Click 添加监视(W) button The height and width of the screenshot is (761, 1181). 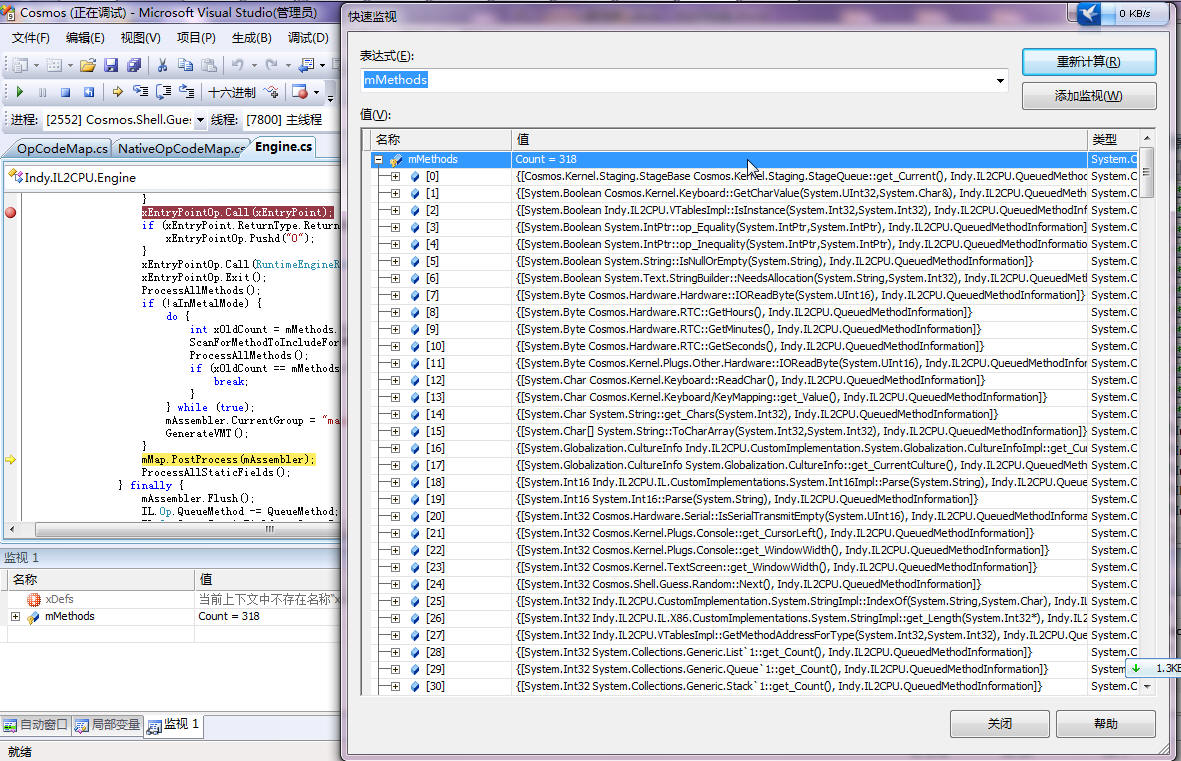point(1088,96)
